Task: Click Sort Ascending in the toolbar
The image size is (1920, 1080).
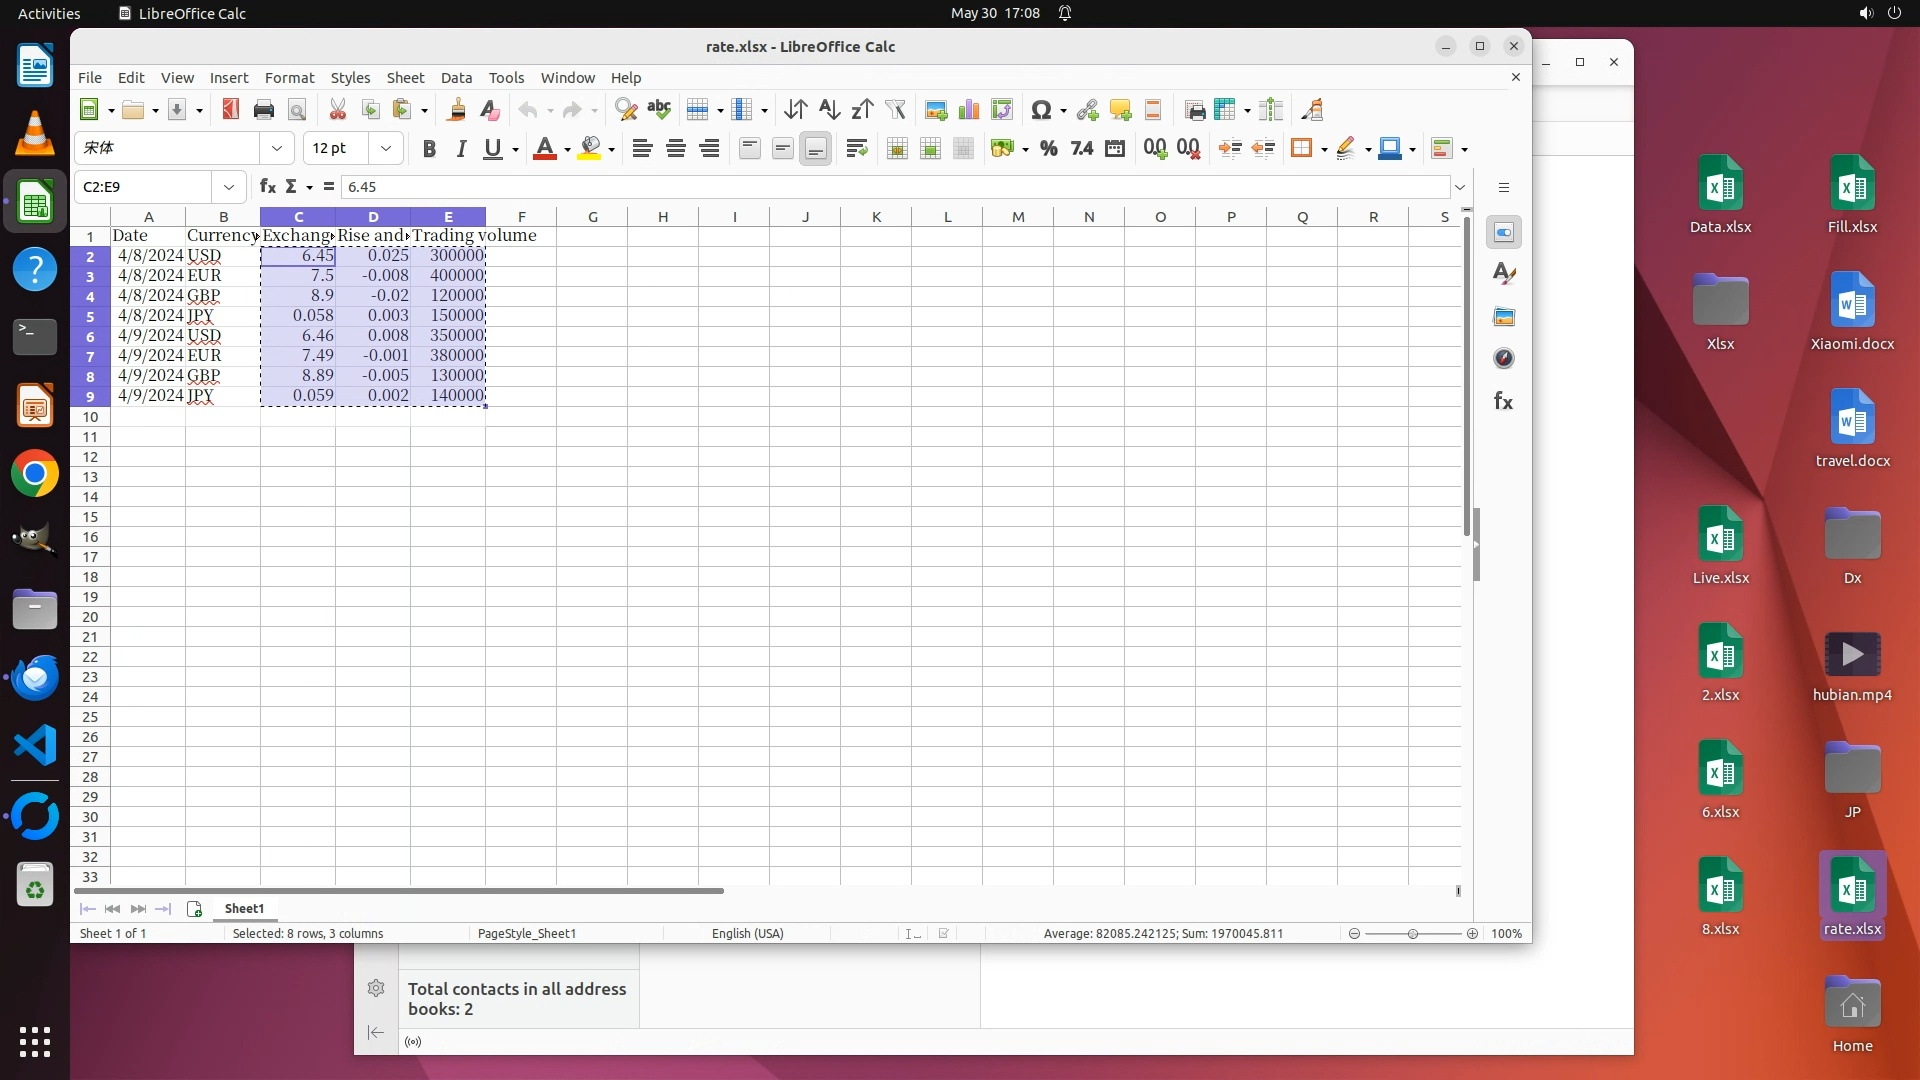Action: point(829,110)
